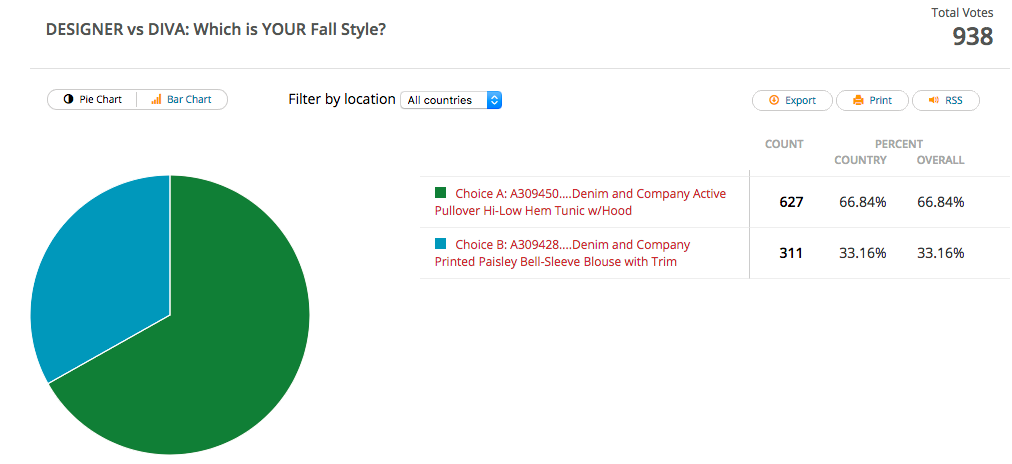Click the blue Choice B legend swatch

(x=440, y=243)
